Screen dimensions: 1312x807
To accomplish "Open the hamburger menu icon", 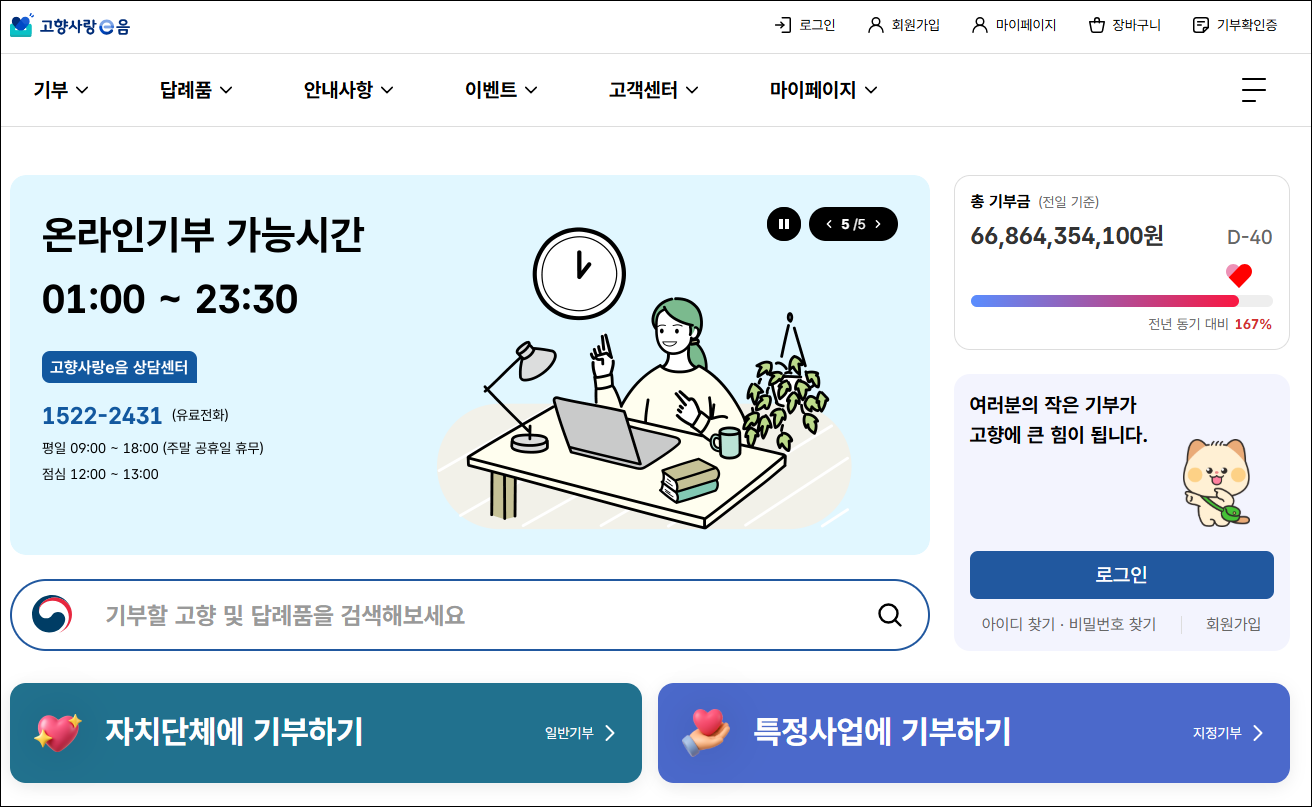I will (x=1254, y=90).
